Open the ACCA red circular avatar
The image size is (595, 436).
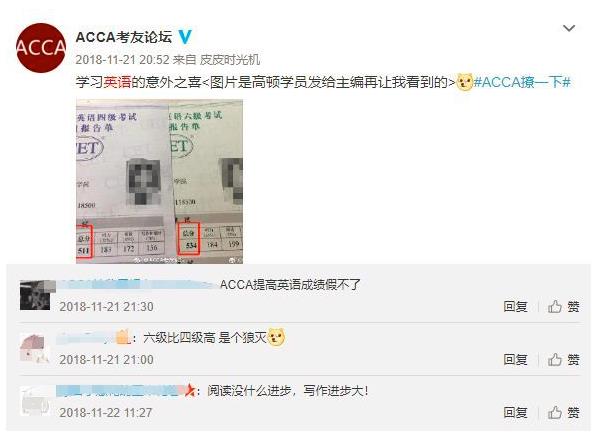click(41, 48)
